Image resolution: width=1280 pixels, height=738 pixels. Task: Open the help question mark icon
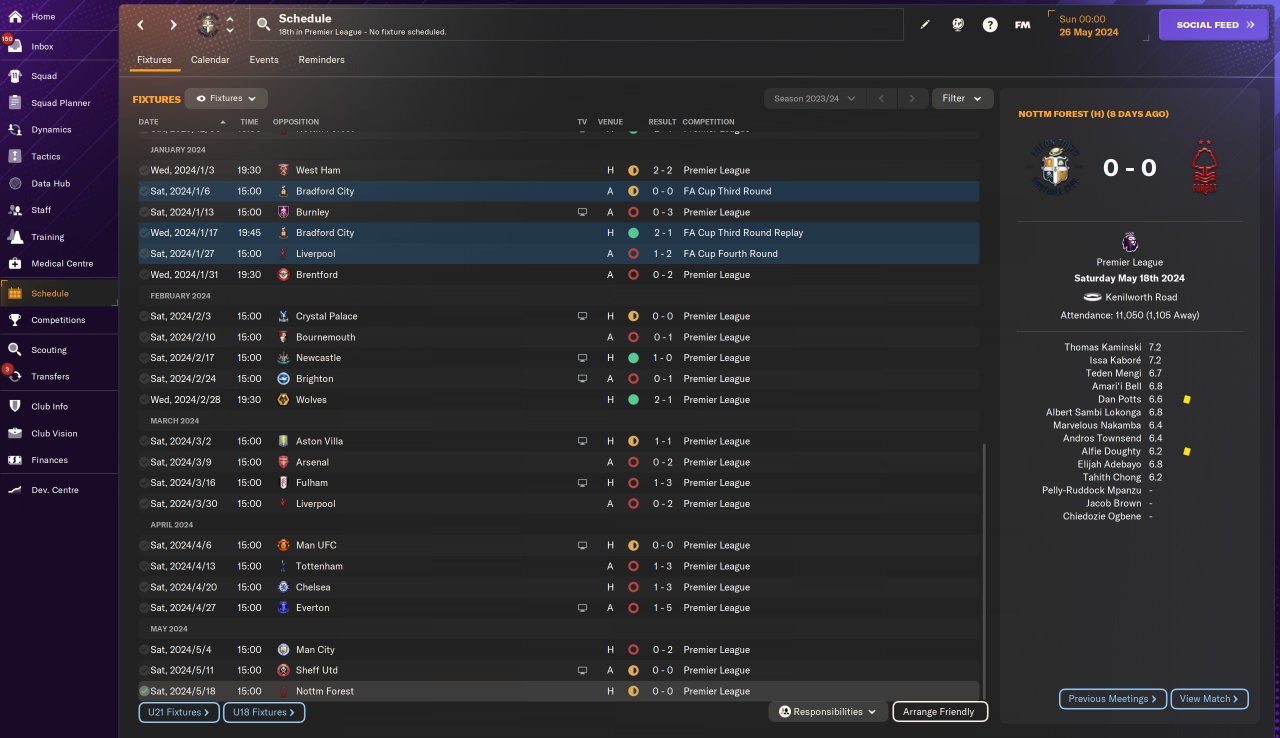tap(990, 25)
